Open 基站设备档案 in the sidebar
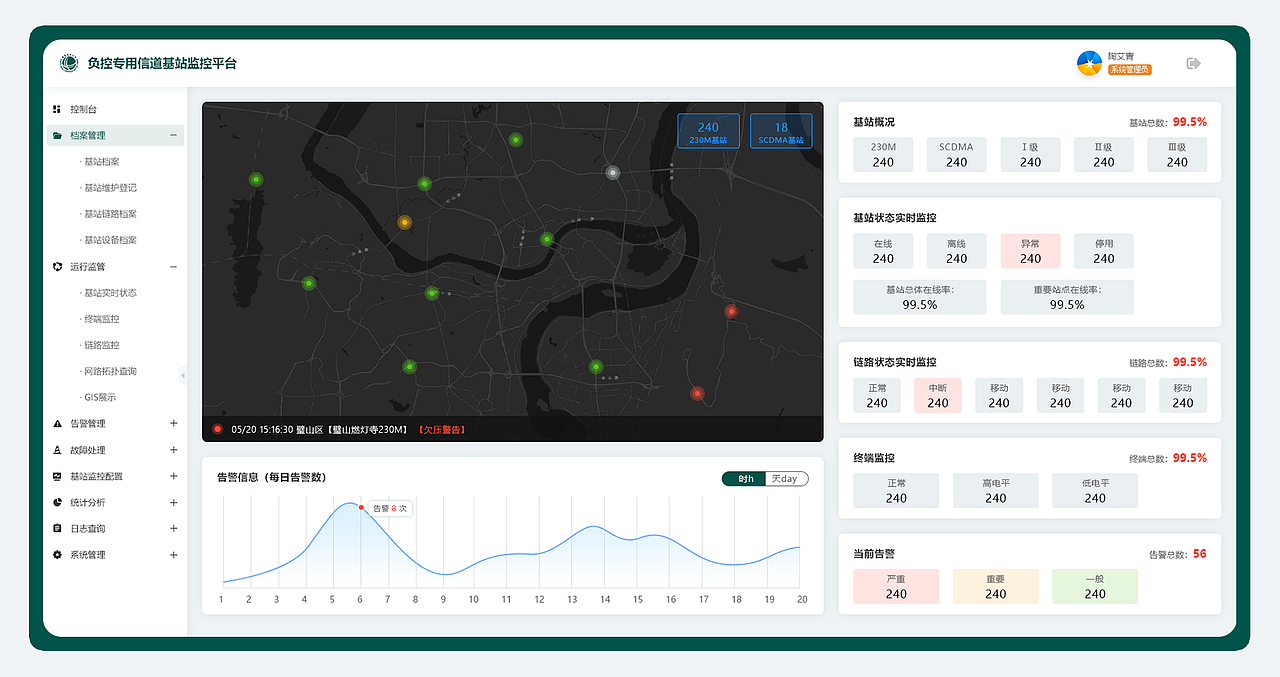Screen dimensions: 1280x677 [109, 240]
